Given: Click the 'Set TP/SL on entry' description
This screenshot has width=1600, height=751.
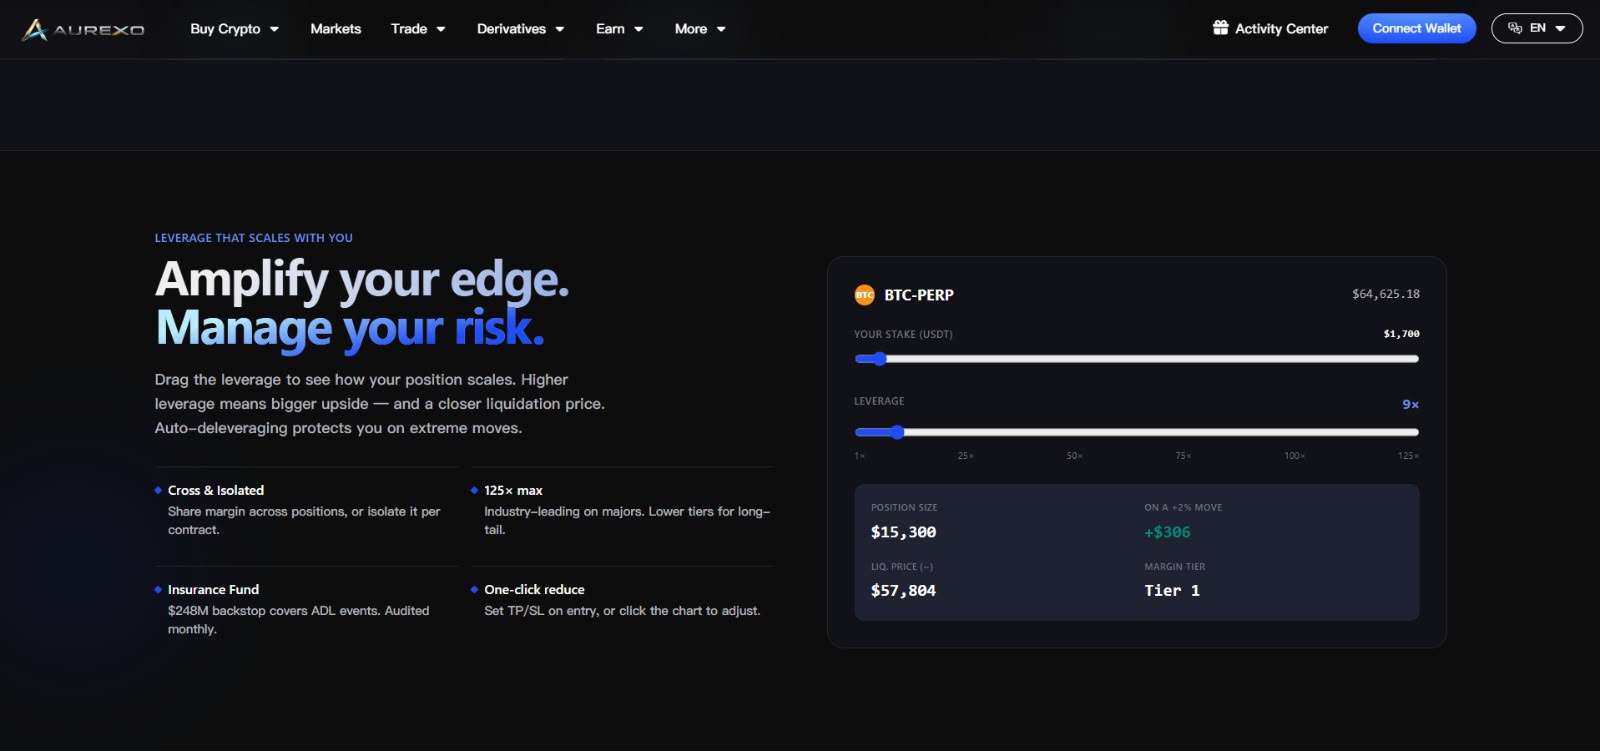Looking at the screenshot, I should 622,611.
